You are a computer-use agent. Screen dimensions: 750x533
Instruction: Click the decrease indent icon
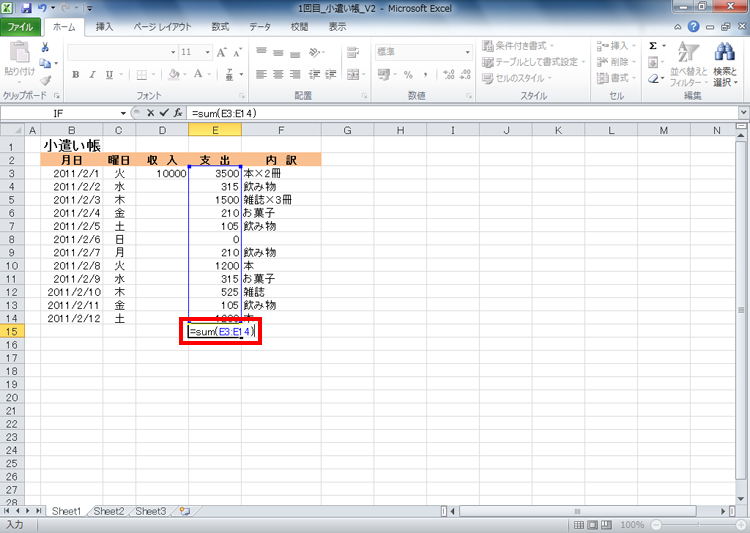(x=314, y=75)
